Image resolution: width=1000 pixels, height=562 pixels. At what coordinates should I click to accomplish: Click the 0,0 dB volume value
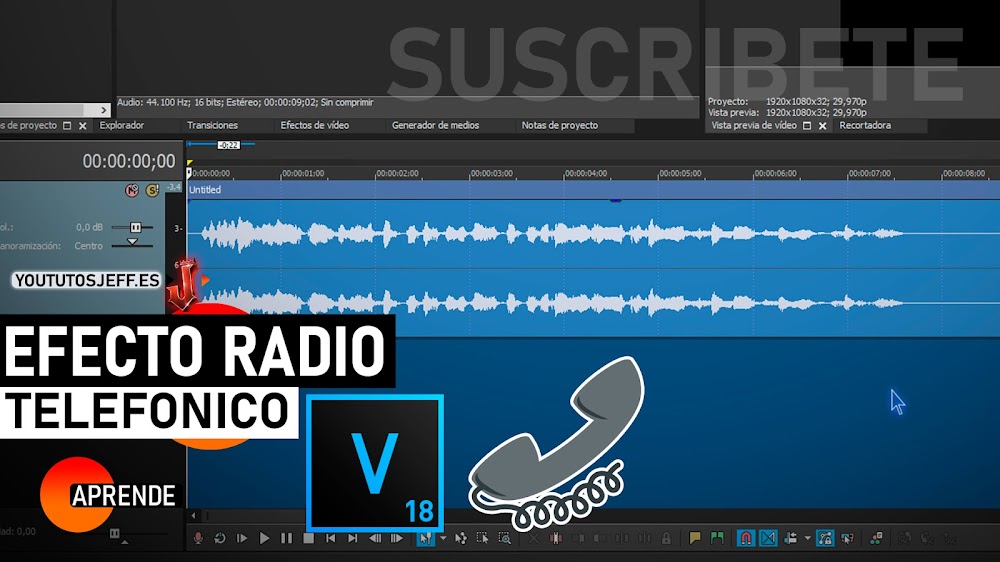89,227
